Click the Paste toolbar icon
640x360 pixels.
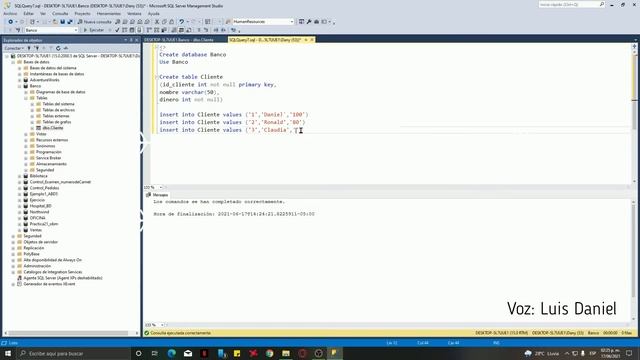click(171, 22)
